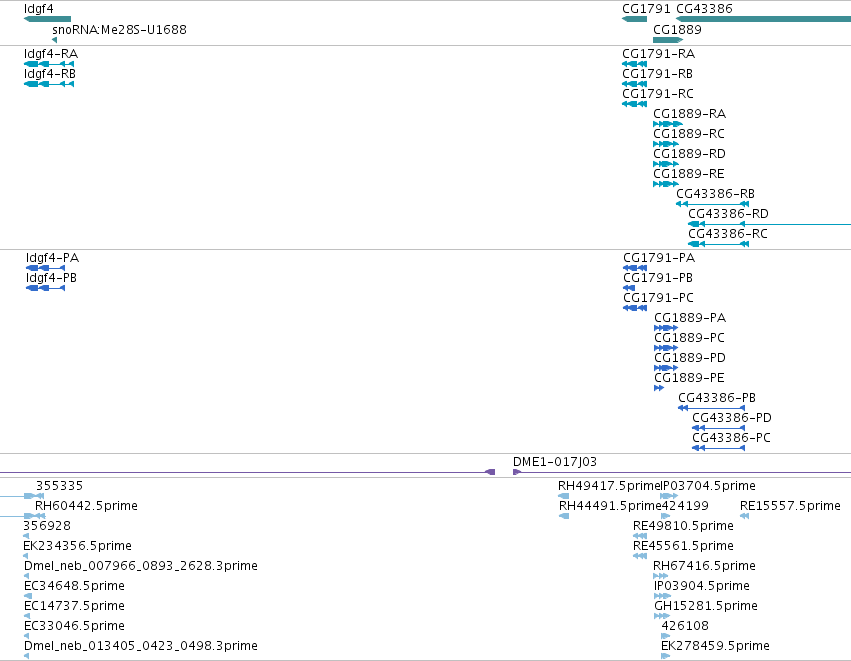Select the Idgf4-PA protein

[x=52, y=258]
